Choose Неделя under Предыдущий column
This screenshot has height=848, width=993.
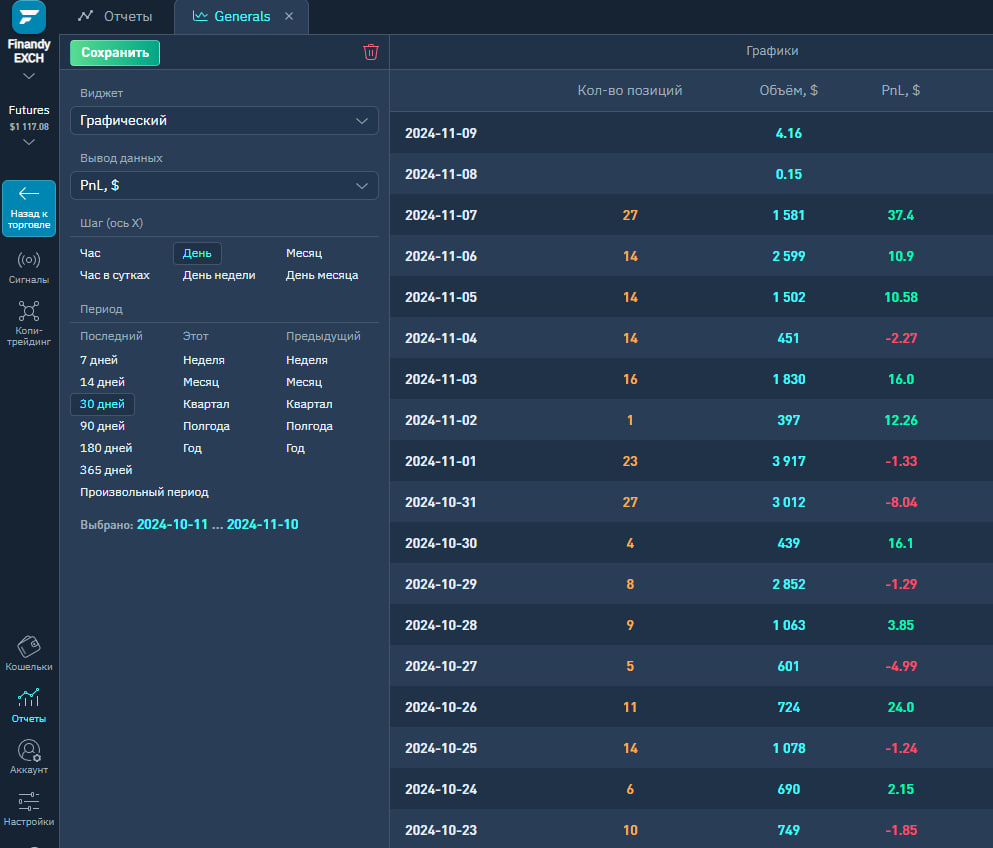(307, 360)
